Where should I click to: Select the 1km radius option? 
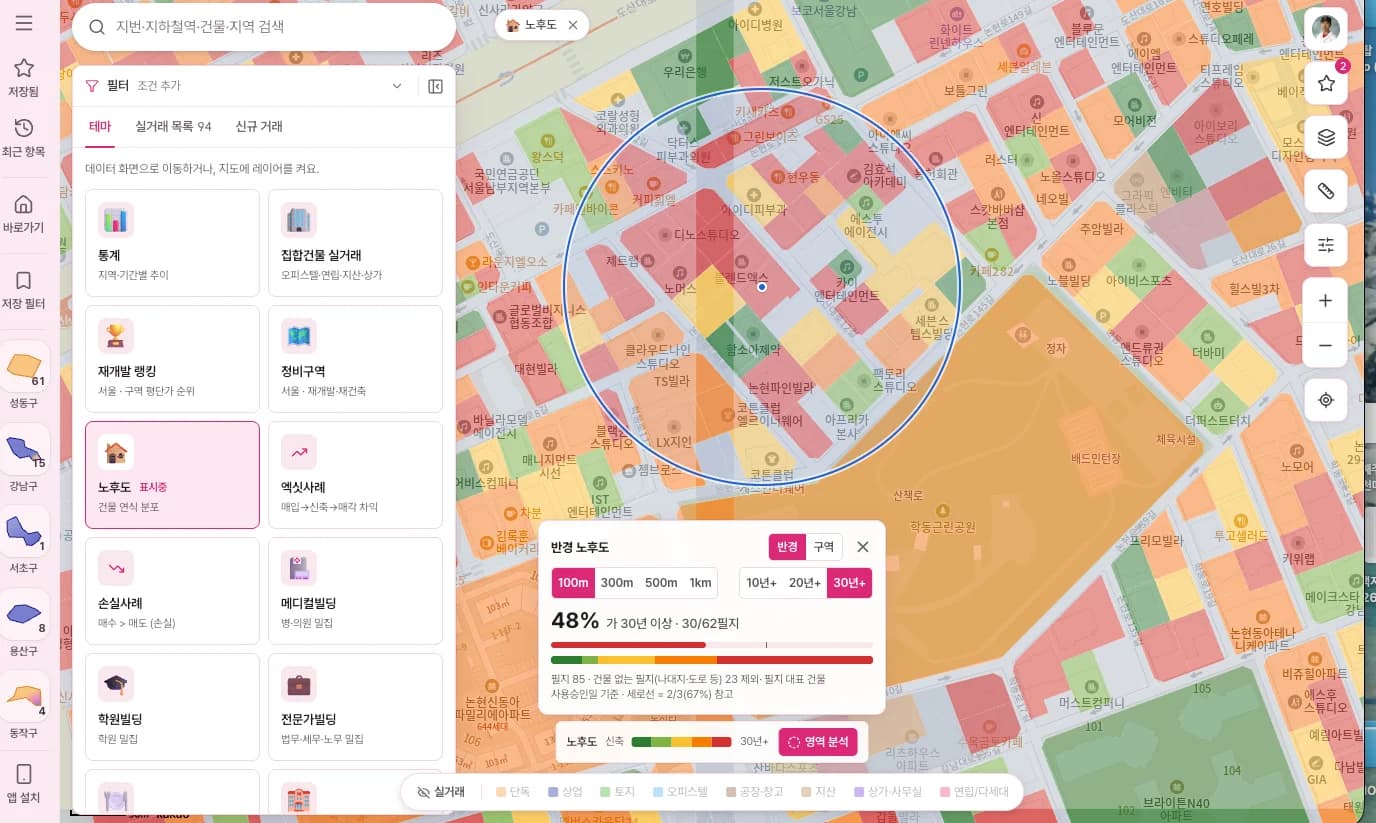coord(700,583)
